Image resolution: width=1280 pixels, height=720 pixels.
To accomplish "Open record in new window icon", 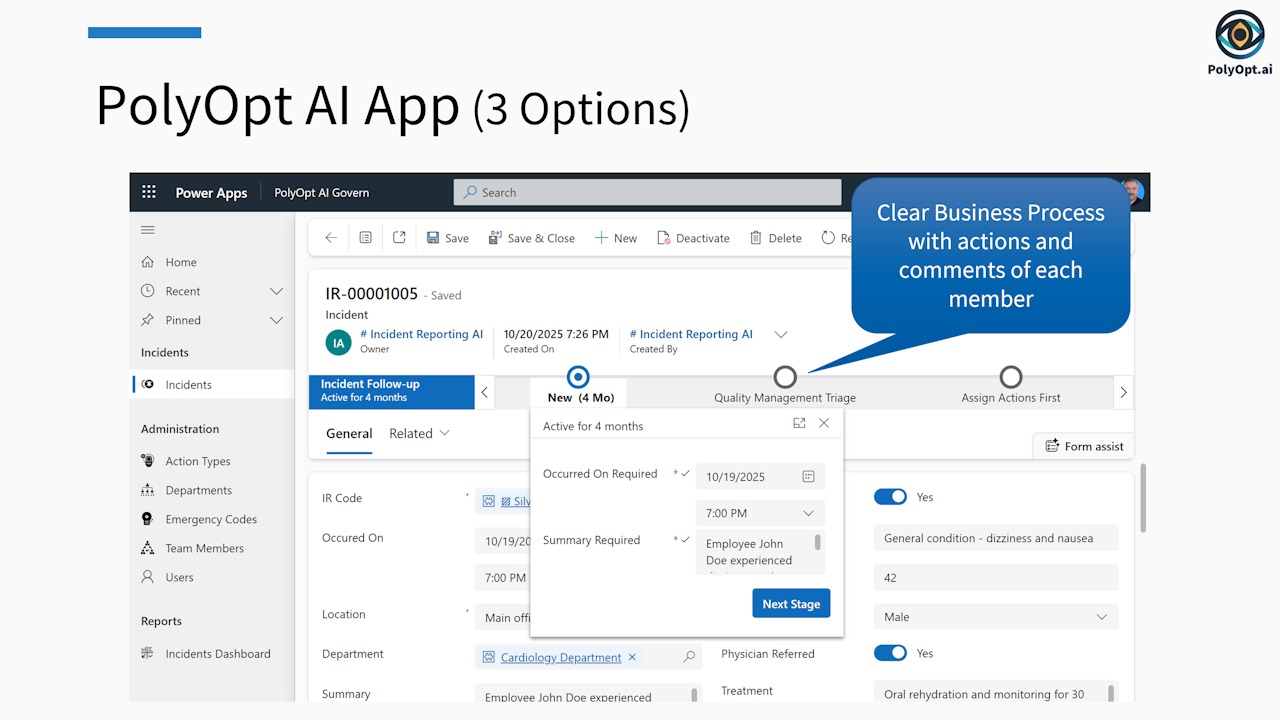I will pyautogui.click(x=399, y=238).
